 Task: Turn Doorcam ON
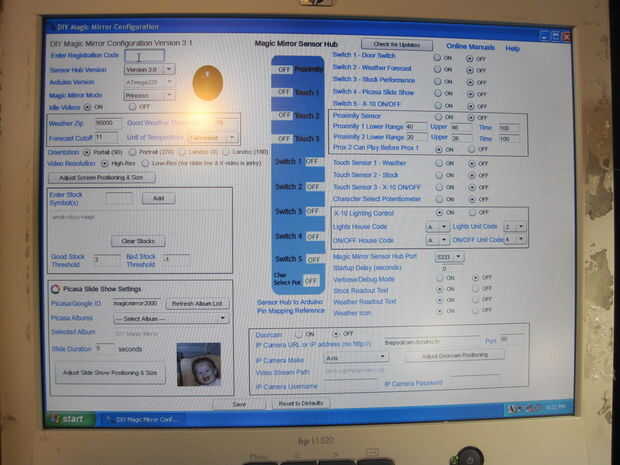(299, 334)
